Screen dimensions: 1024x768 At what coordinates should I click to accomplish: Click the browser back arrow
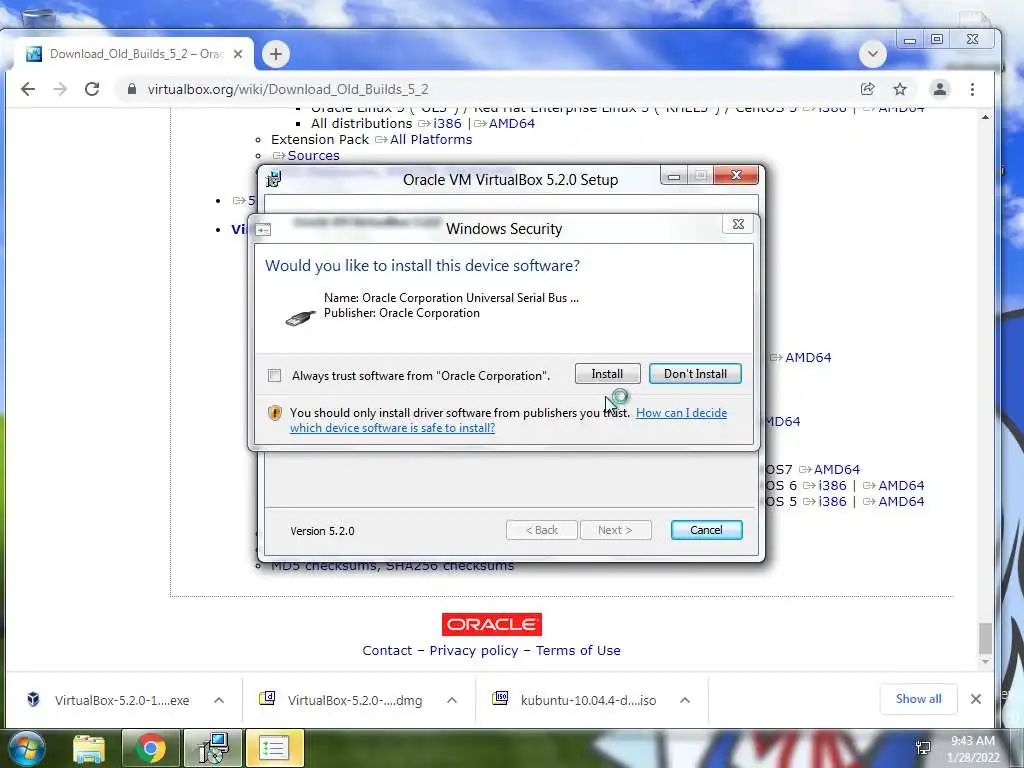(27, 89)
